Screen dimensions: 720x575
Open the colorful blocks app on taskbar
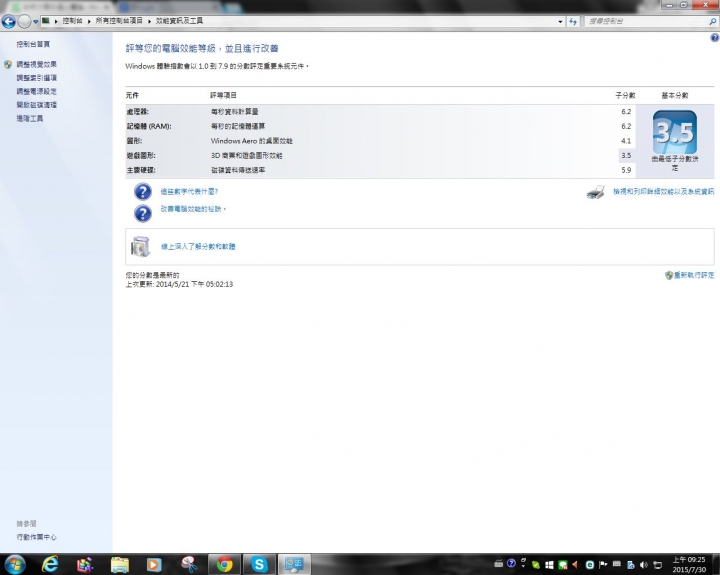click(84, 564)
